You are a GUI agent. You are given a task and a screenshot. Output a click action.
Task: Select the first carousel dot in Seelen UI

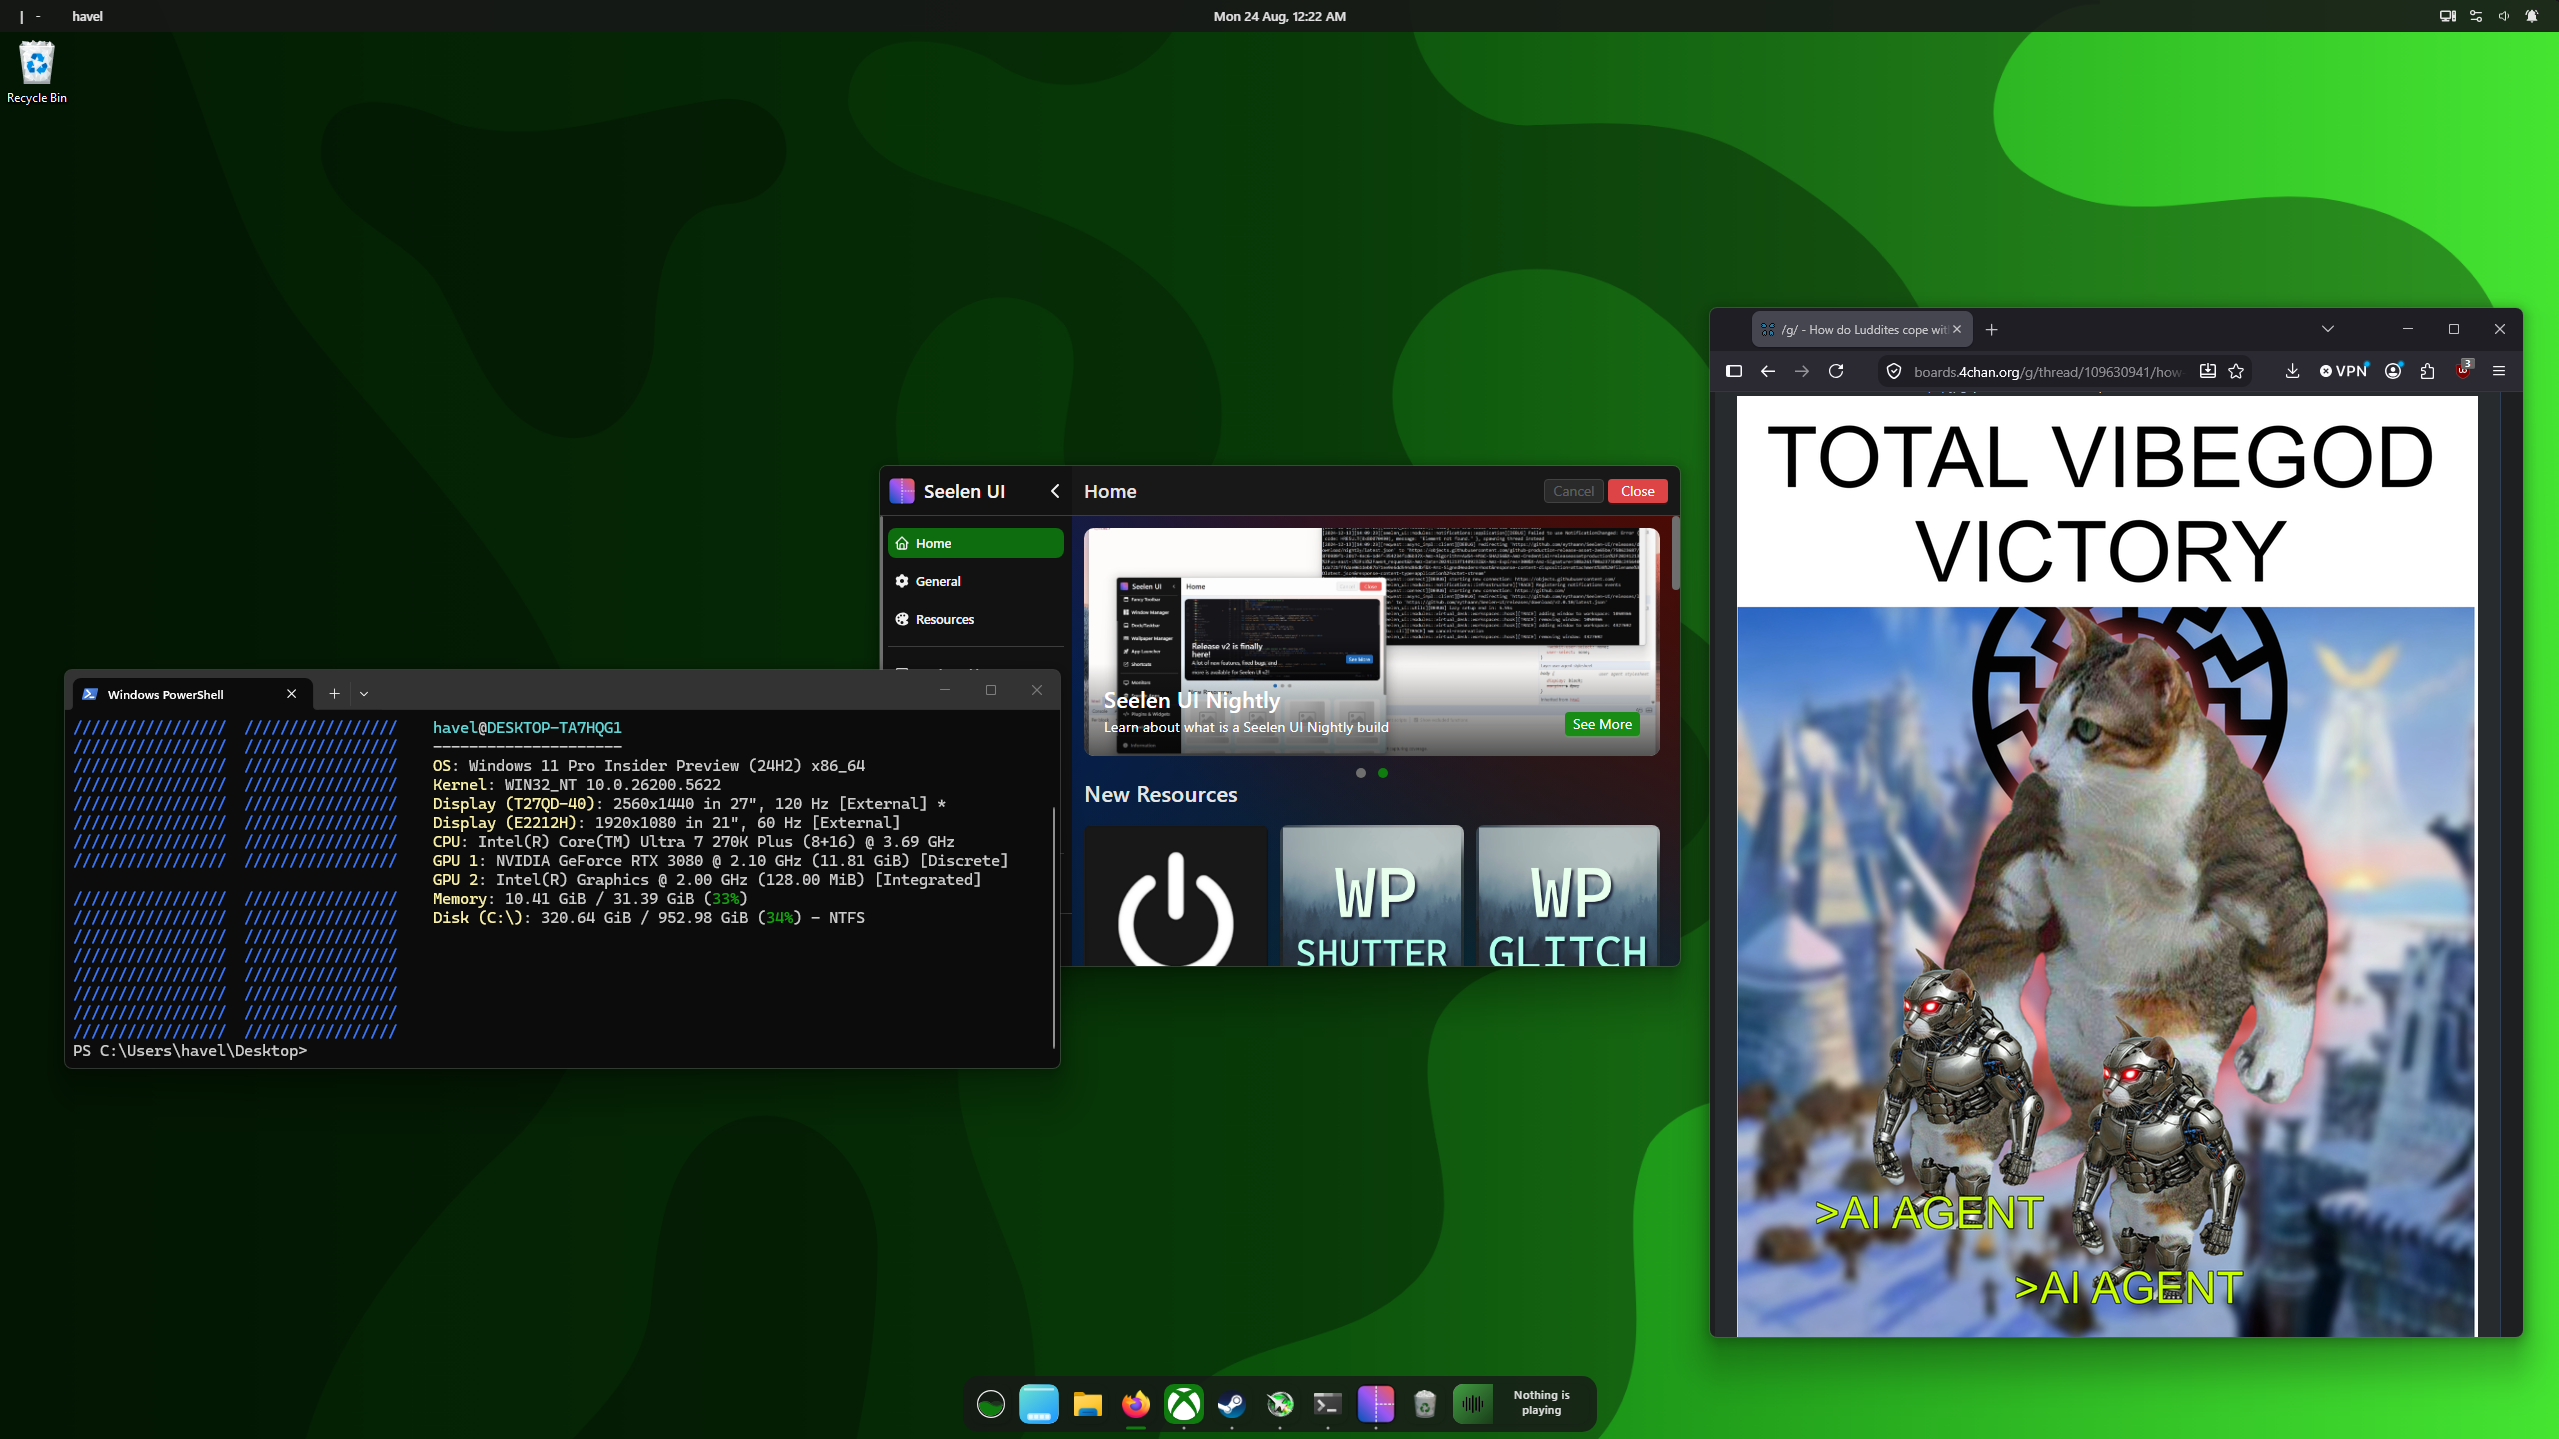coord(1360,772)
